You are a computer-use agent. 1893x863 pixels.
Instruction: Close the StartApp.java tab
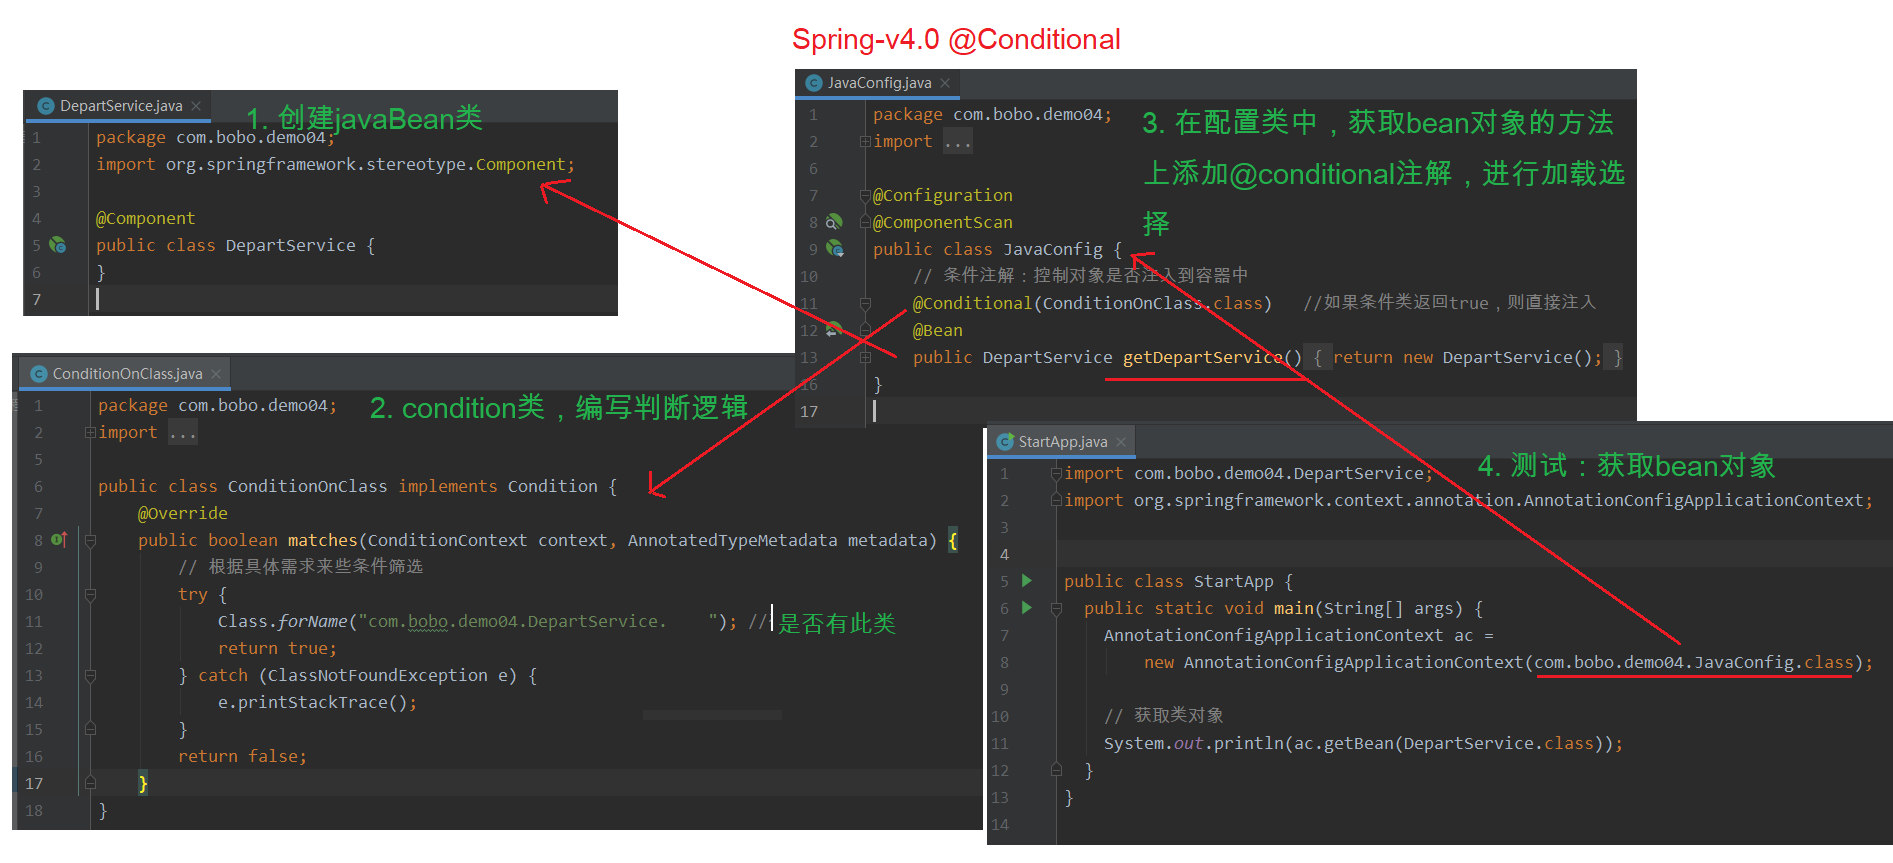[1121, 442]
